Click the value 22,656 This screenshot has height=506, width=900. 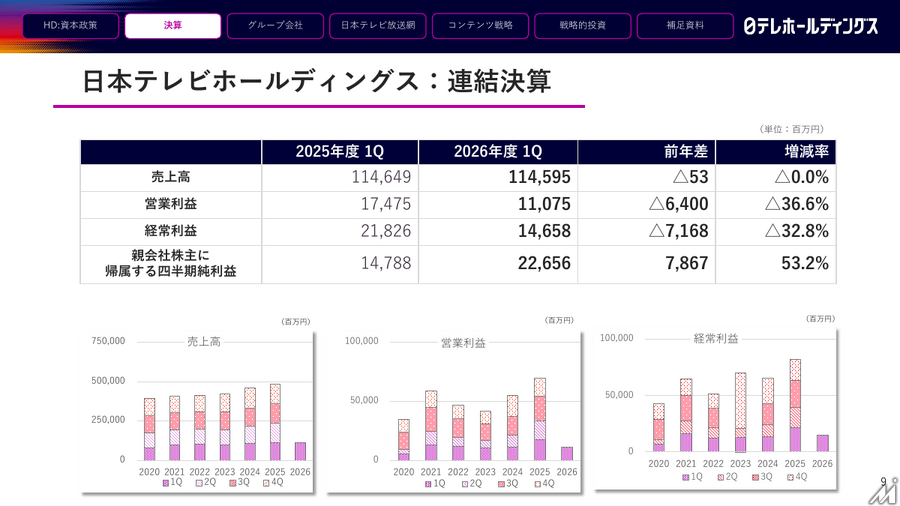click(544, 263)
